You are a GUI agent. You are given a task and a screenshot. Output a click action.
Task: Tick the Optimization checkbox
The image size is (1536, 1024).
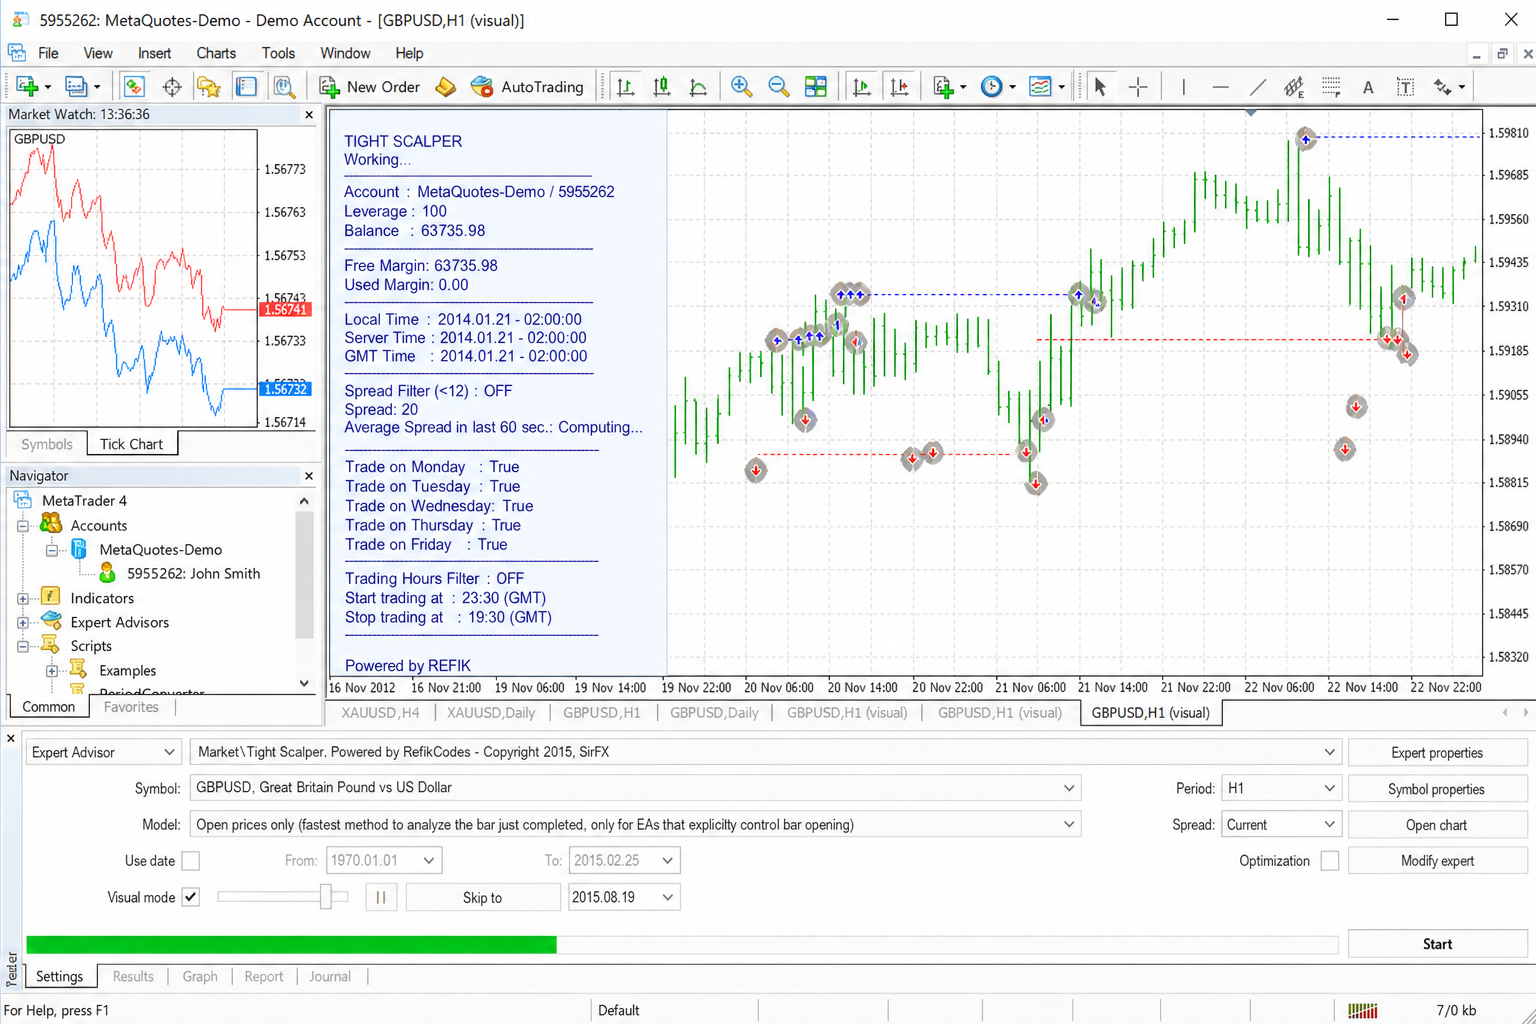click(1329, 861)
